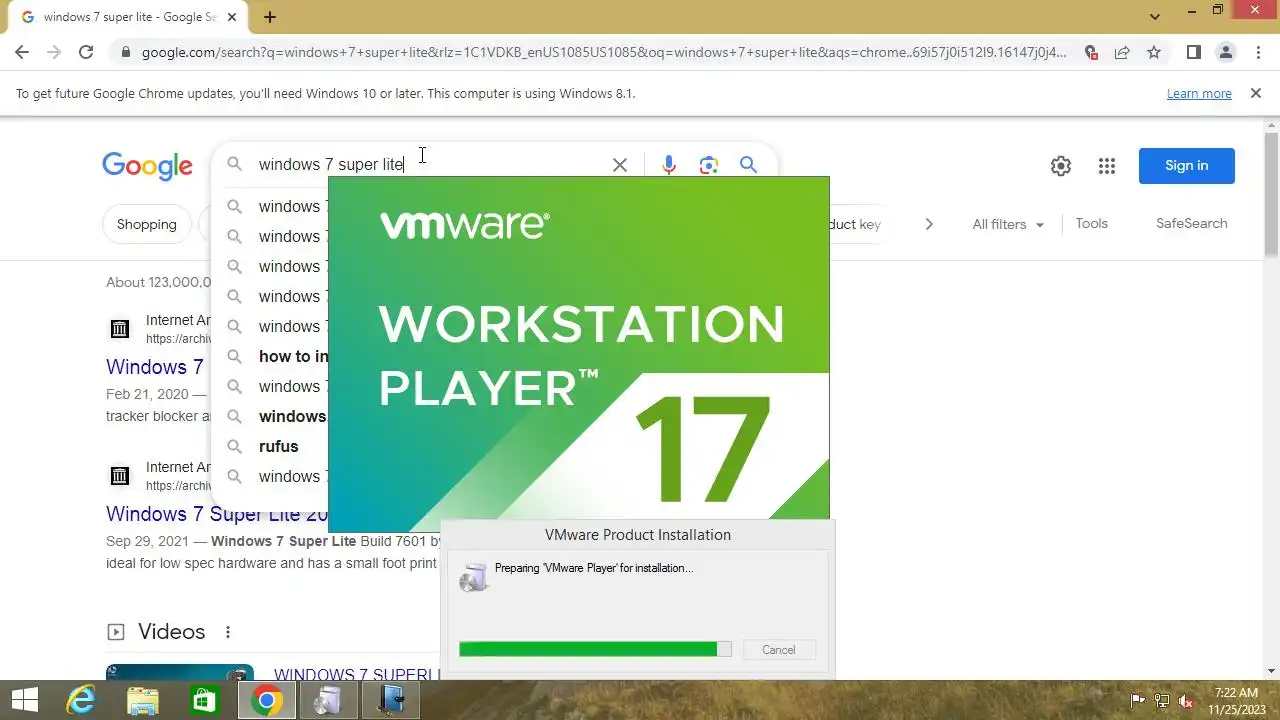
Task: Bookmark this page with the star
Action: tap(1154, 52)
